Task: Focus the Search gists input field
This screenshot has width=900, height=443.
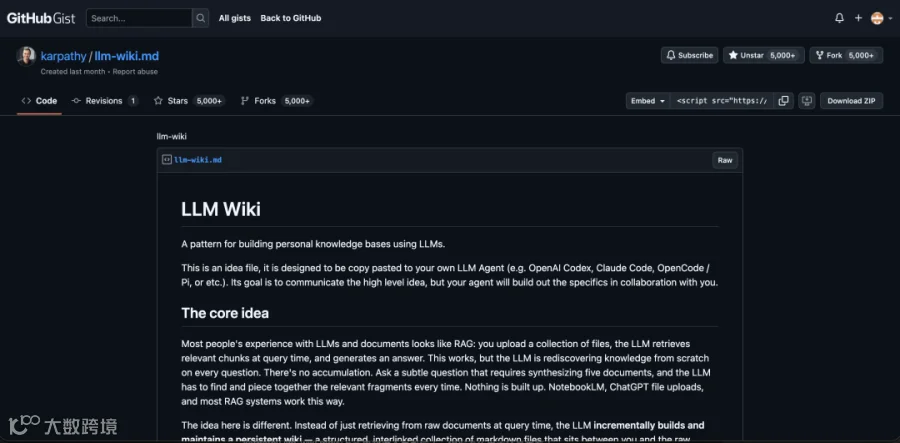Action: [139, 18]
